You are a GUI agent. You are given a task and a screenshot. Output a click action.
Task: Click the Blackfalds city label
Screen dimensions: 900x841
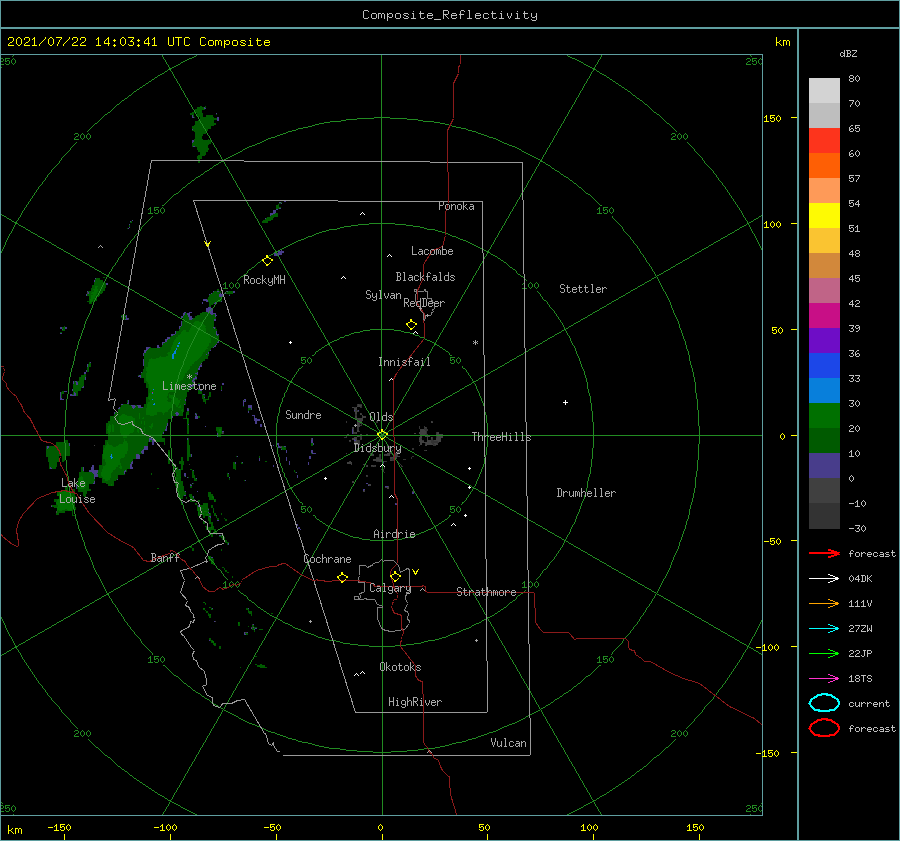pyautogui.click(x=425, y=277)
